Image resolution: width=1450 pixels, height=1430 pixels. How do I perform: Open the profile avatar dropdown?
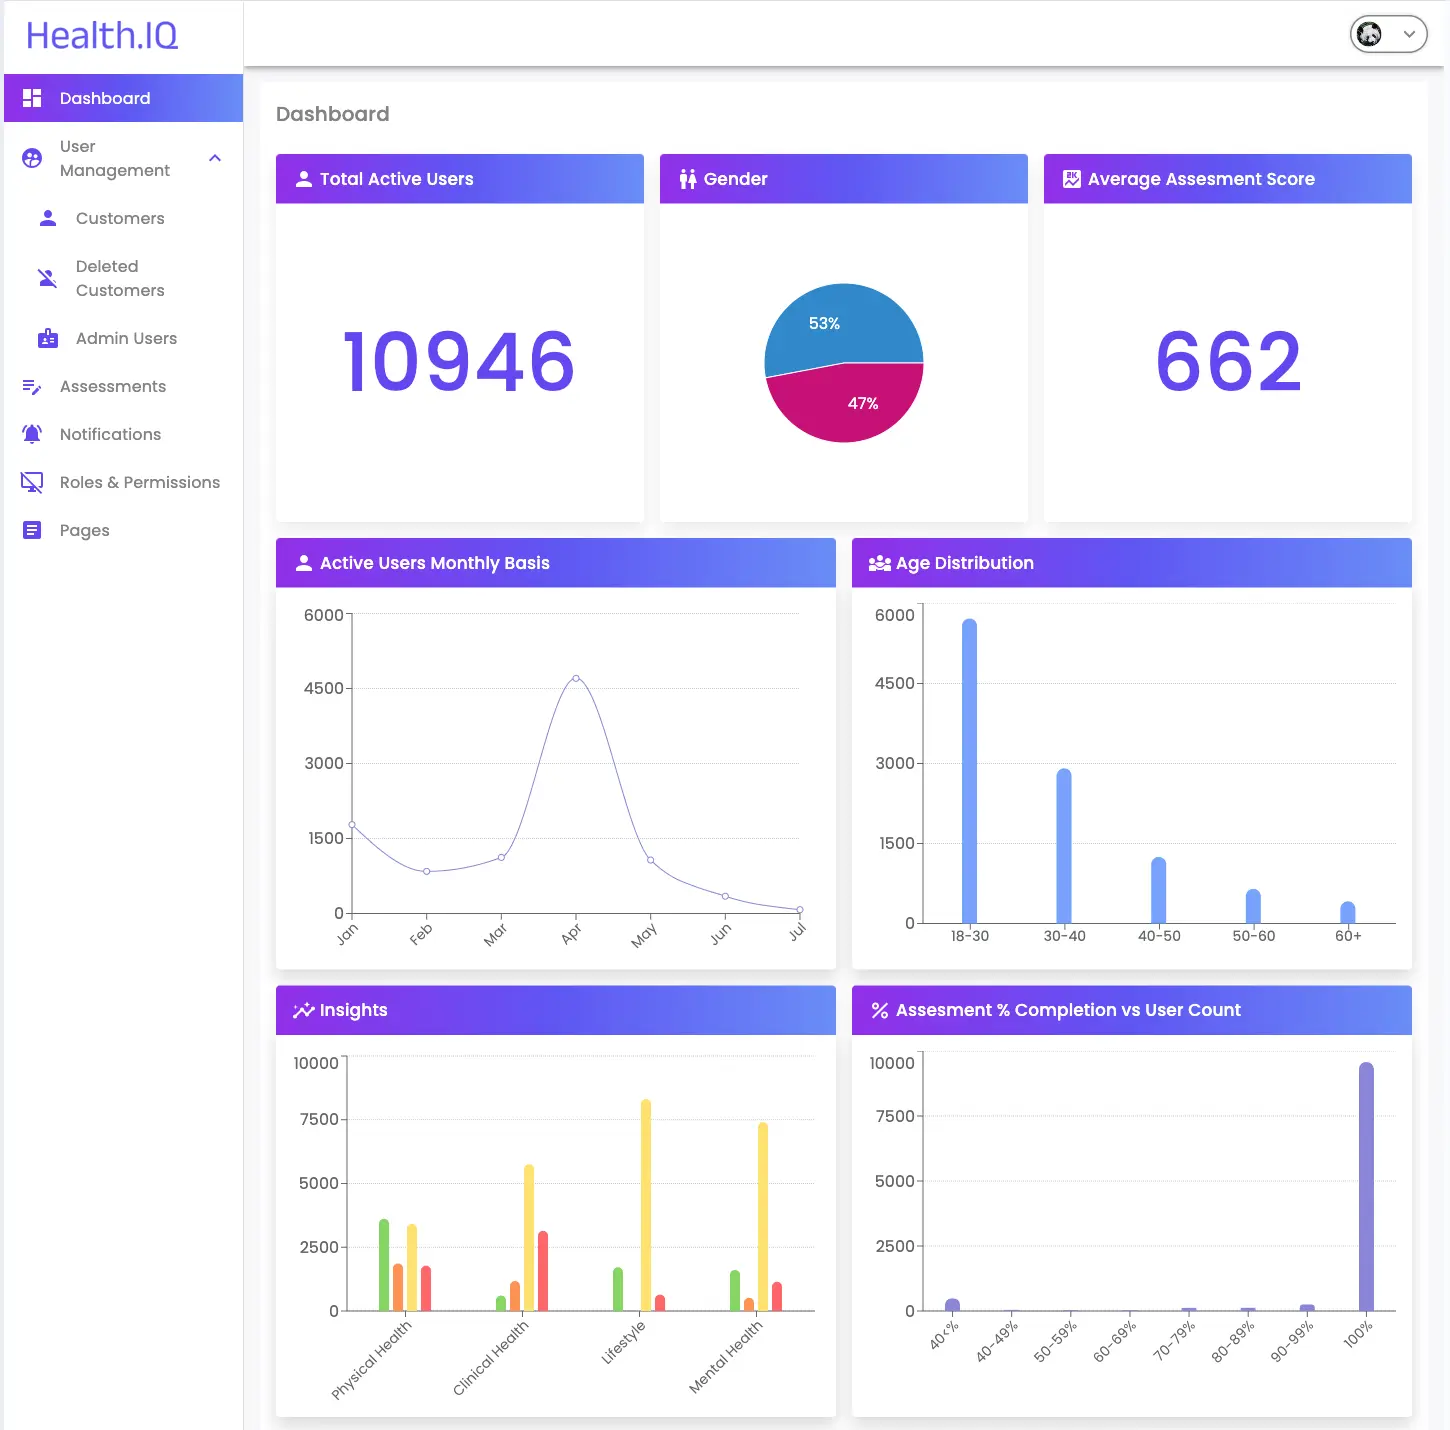[x=1370, y=34]
